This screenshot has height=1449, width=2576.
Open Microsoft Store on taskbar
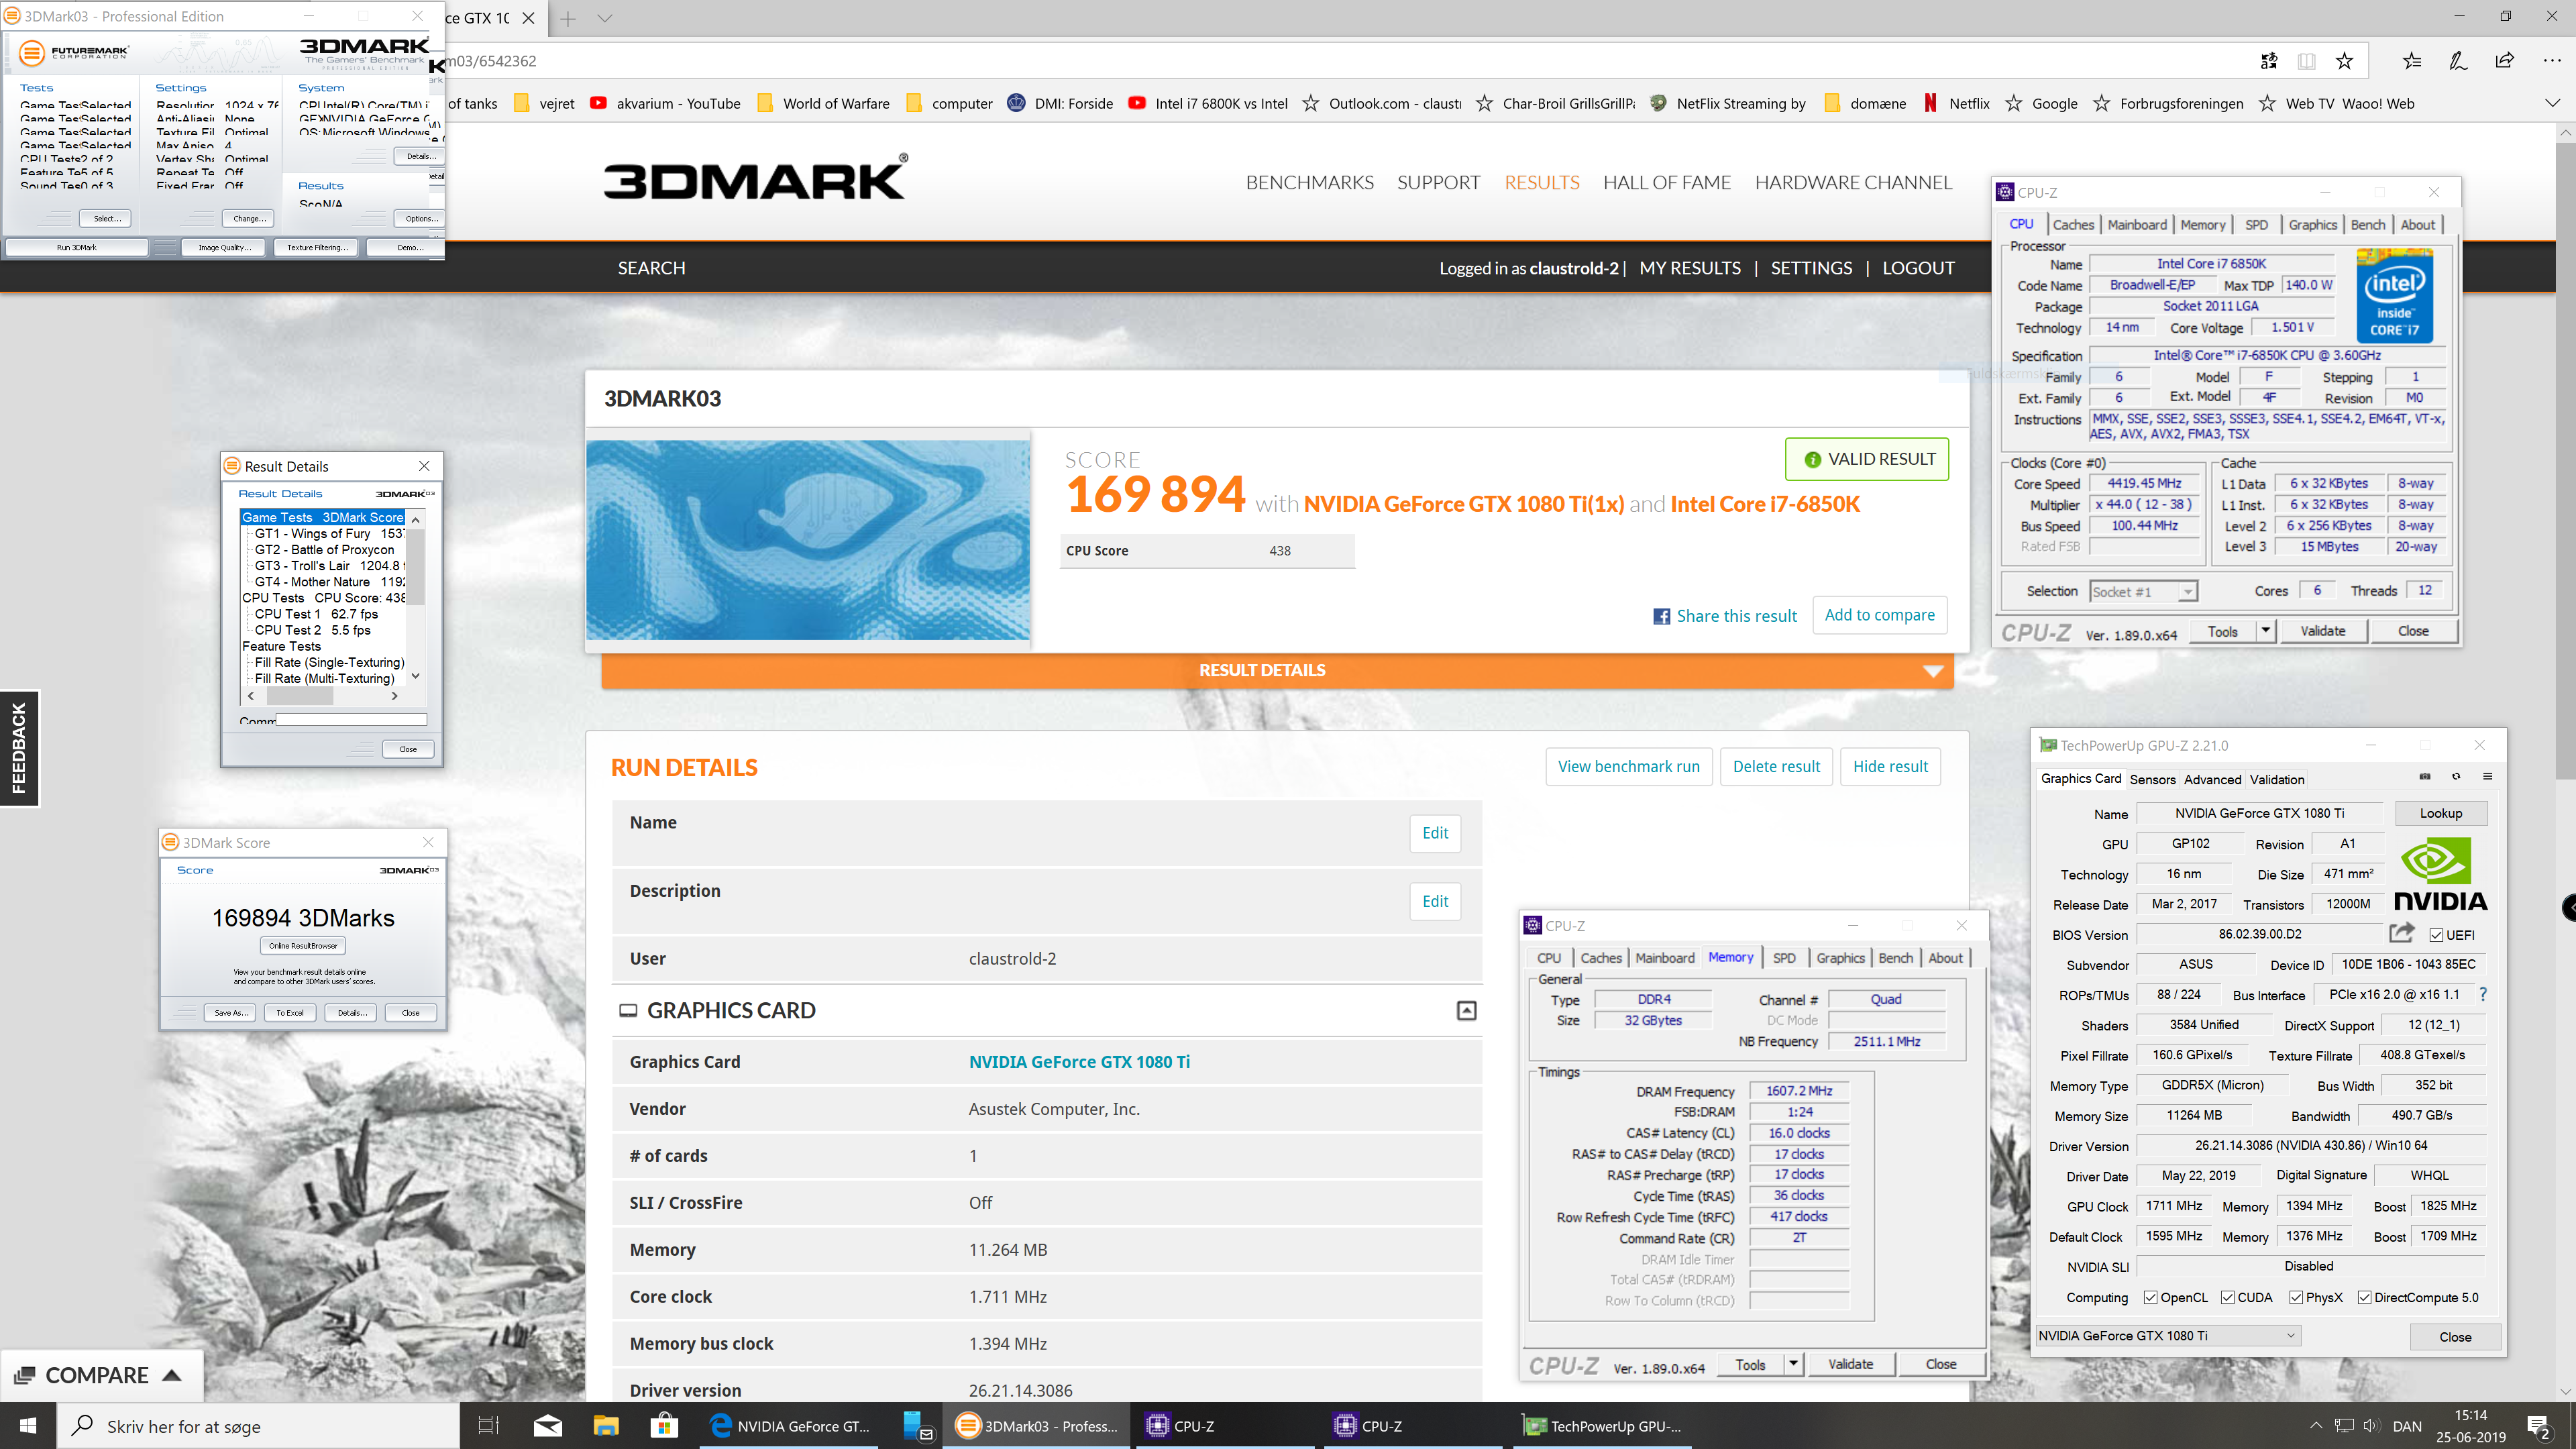tap(664, 1426)
